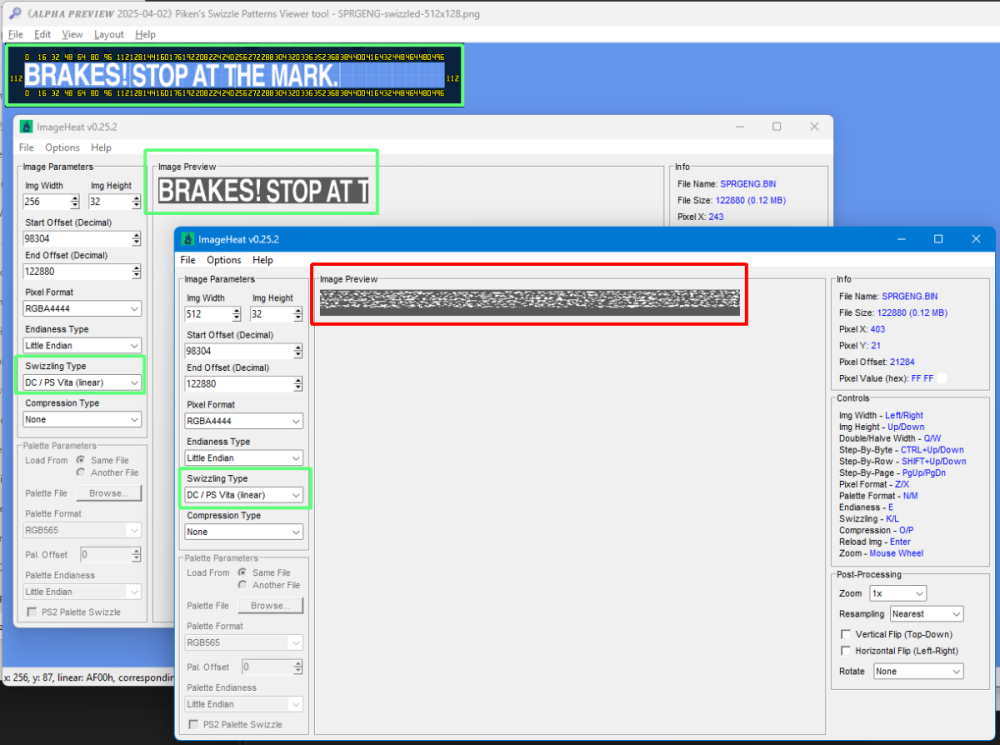Click Start Offset field in back ImageHeat window
This screenshot has height=745, width=1000.
(77, 239)
